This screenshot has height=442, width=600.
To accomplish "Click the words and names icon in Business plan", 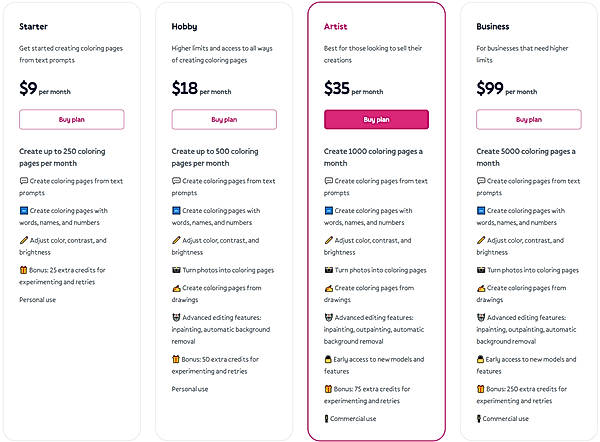I will (481, 211).
